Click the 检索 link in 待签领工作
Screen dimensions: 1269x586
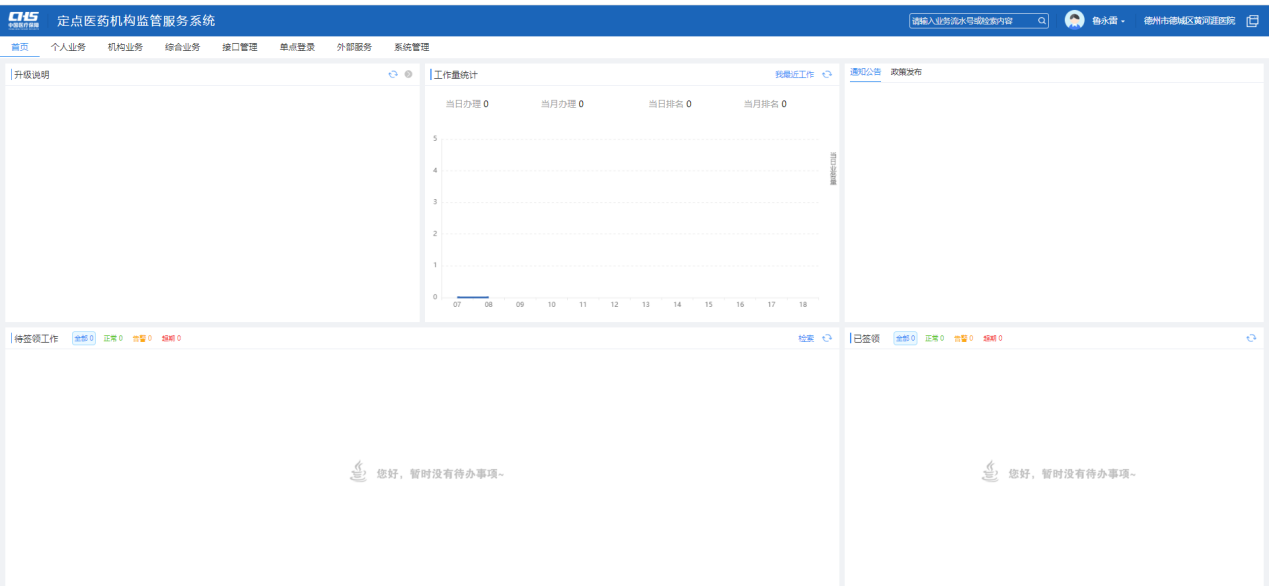click(806, 338)
